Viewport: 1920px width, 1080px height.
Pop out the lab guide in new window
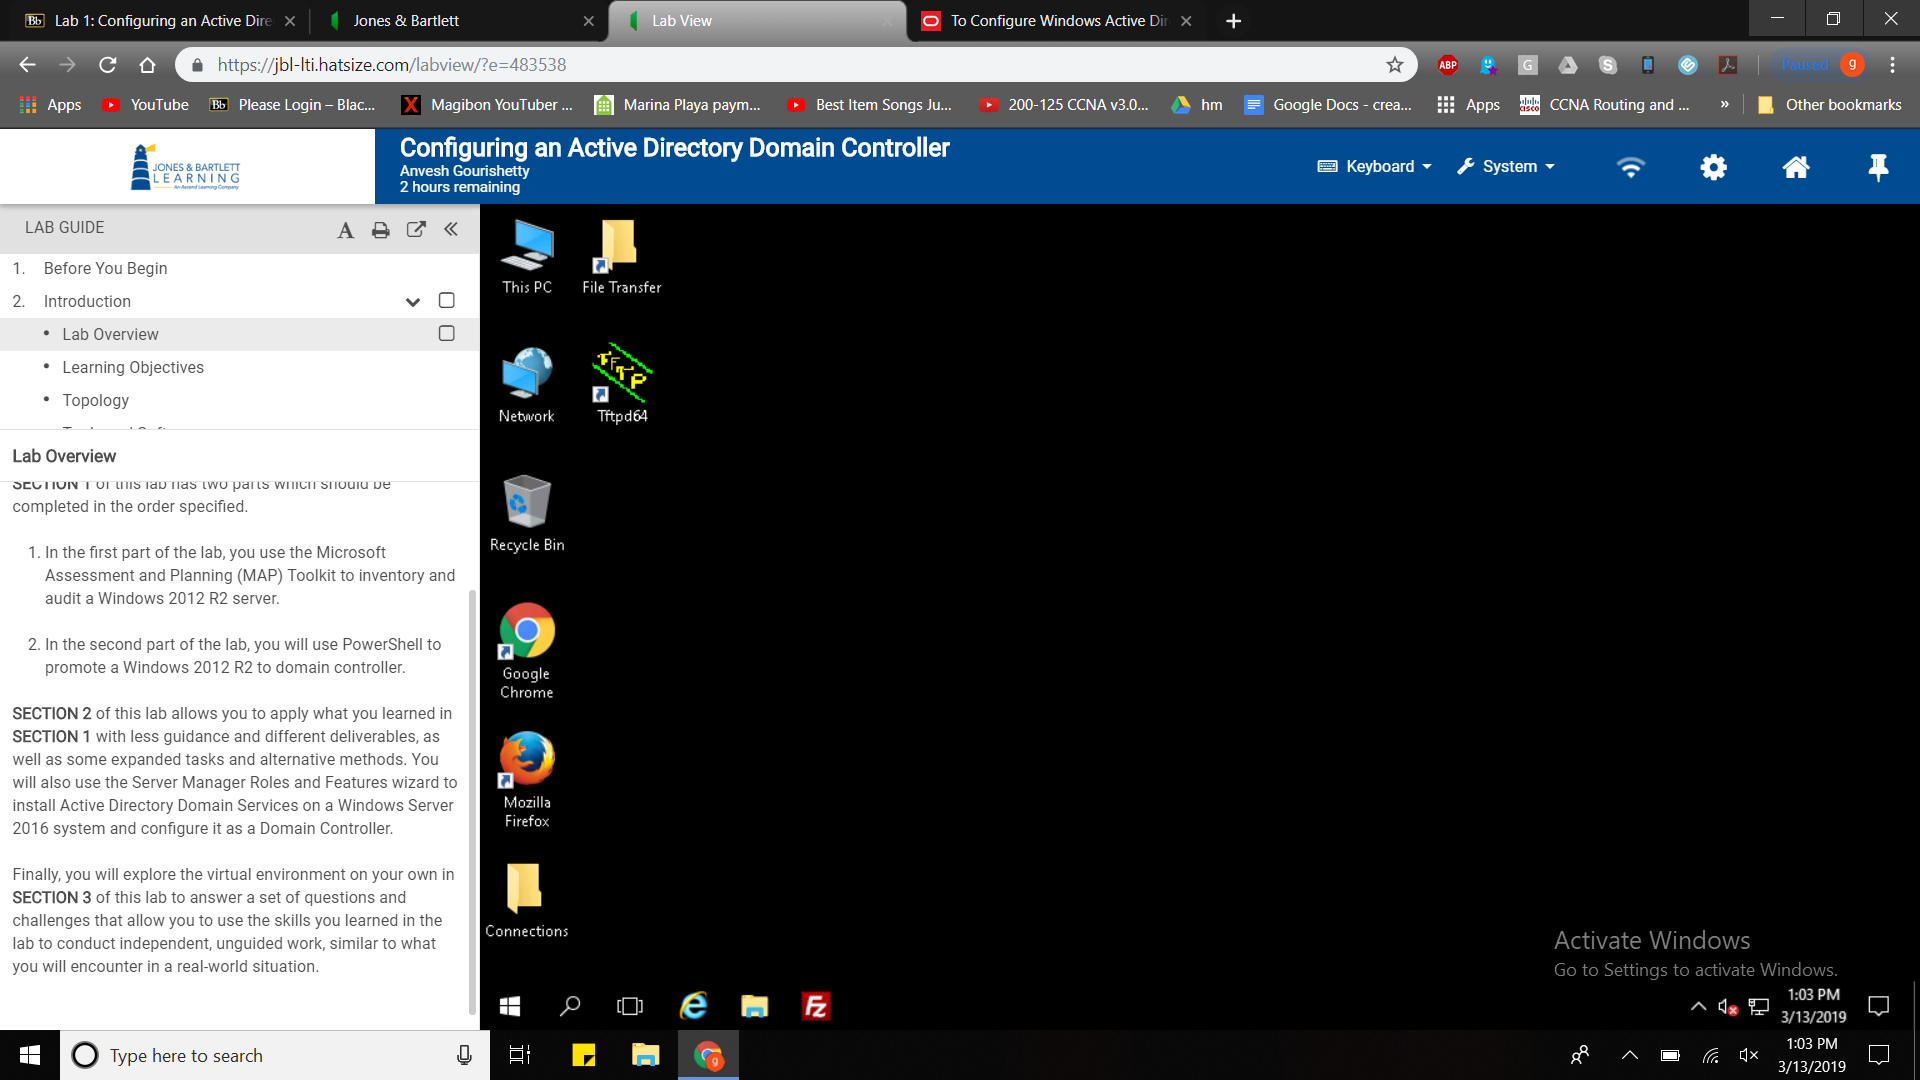[x=416, y=229]
